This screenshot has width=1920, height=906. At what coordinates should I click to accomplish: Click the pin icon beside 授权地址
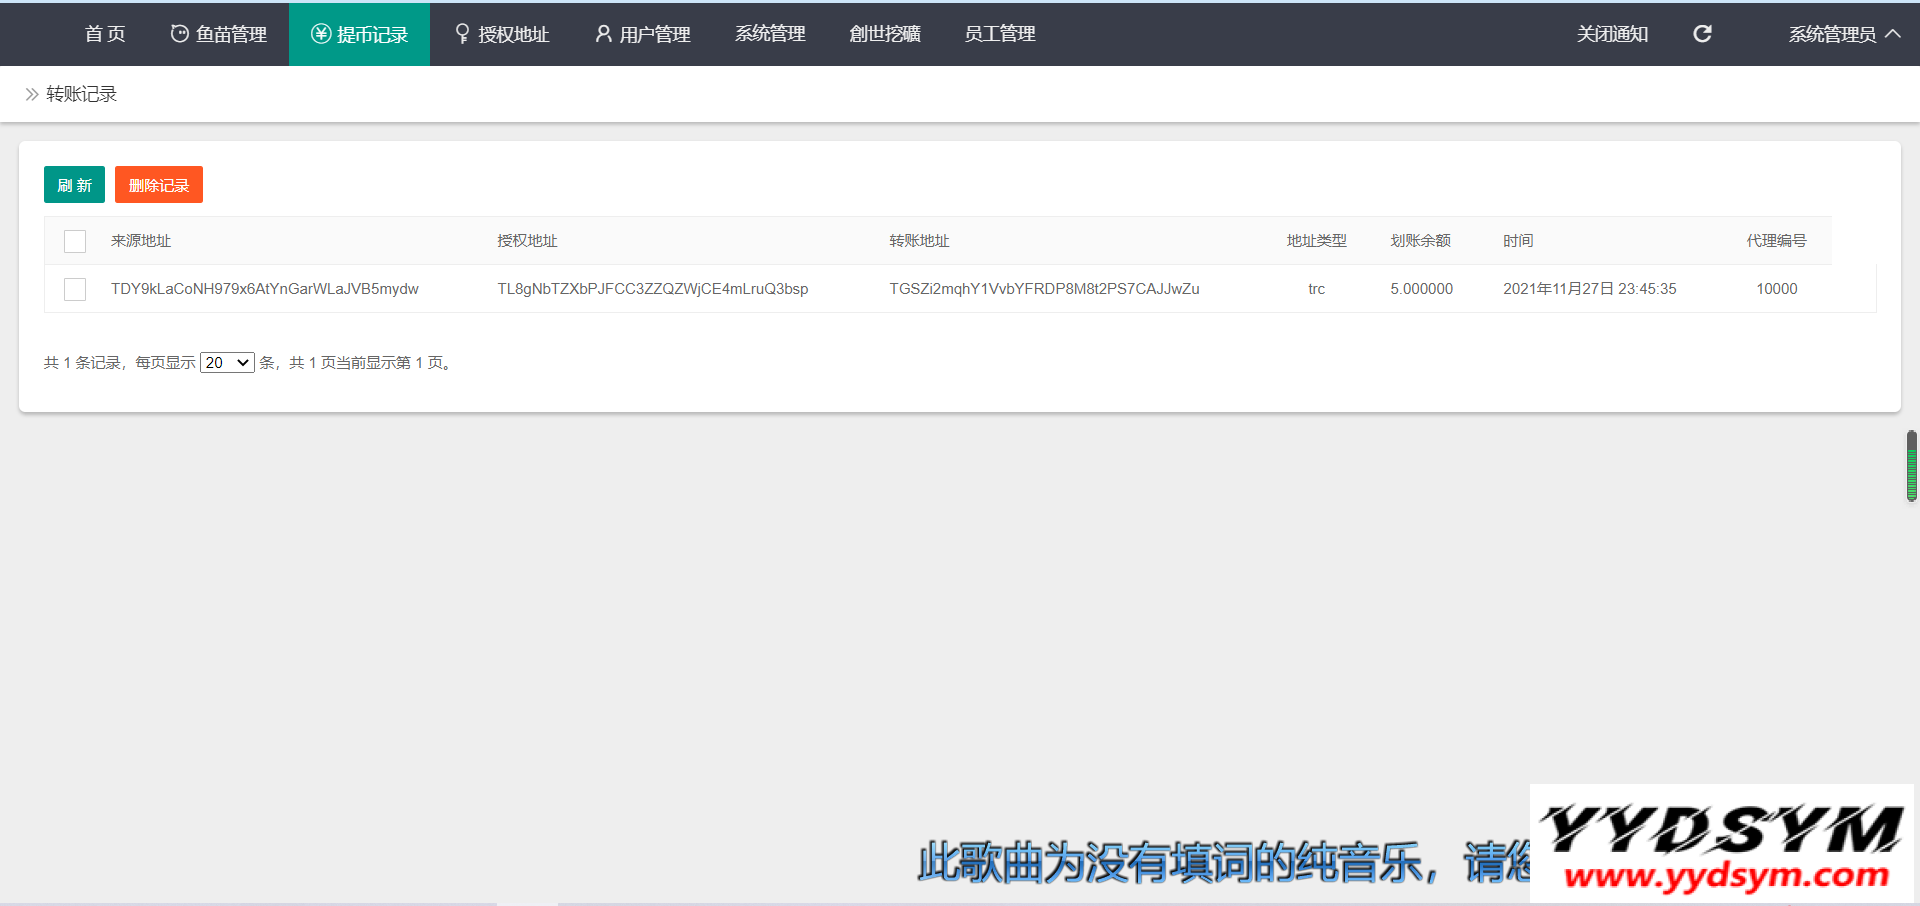click(x=462, y=34)
